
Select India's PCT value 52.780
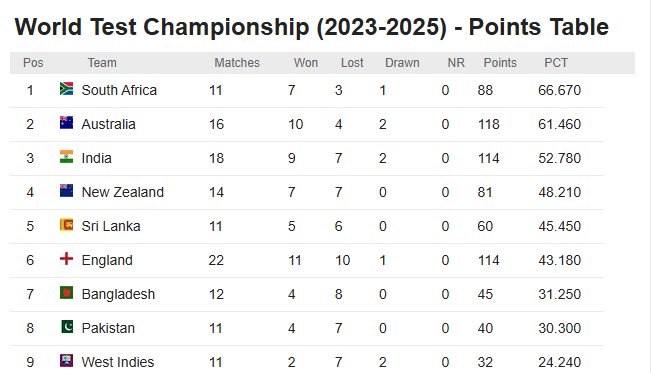[x=559, y=158]
